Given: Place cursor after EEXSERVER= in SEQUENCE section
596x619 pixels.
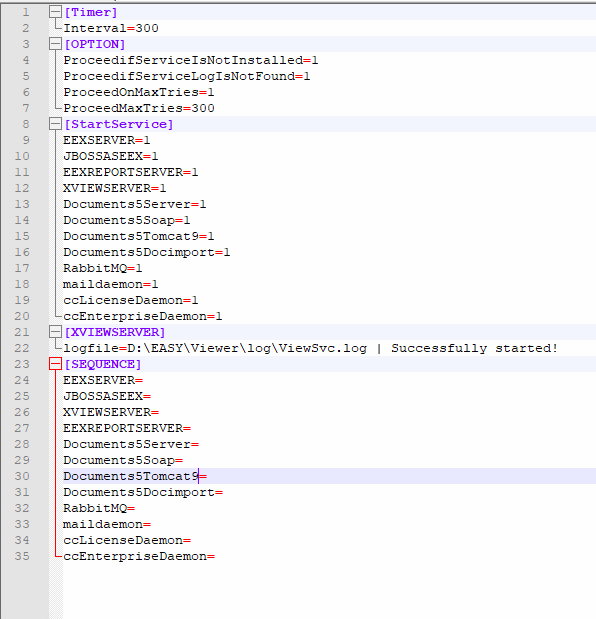Looking at the screenshot, I should pos(144,380).
